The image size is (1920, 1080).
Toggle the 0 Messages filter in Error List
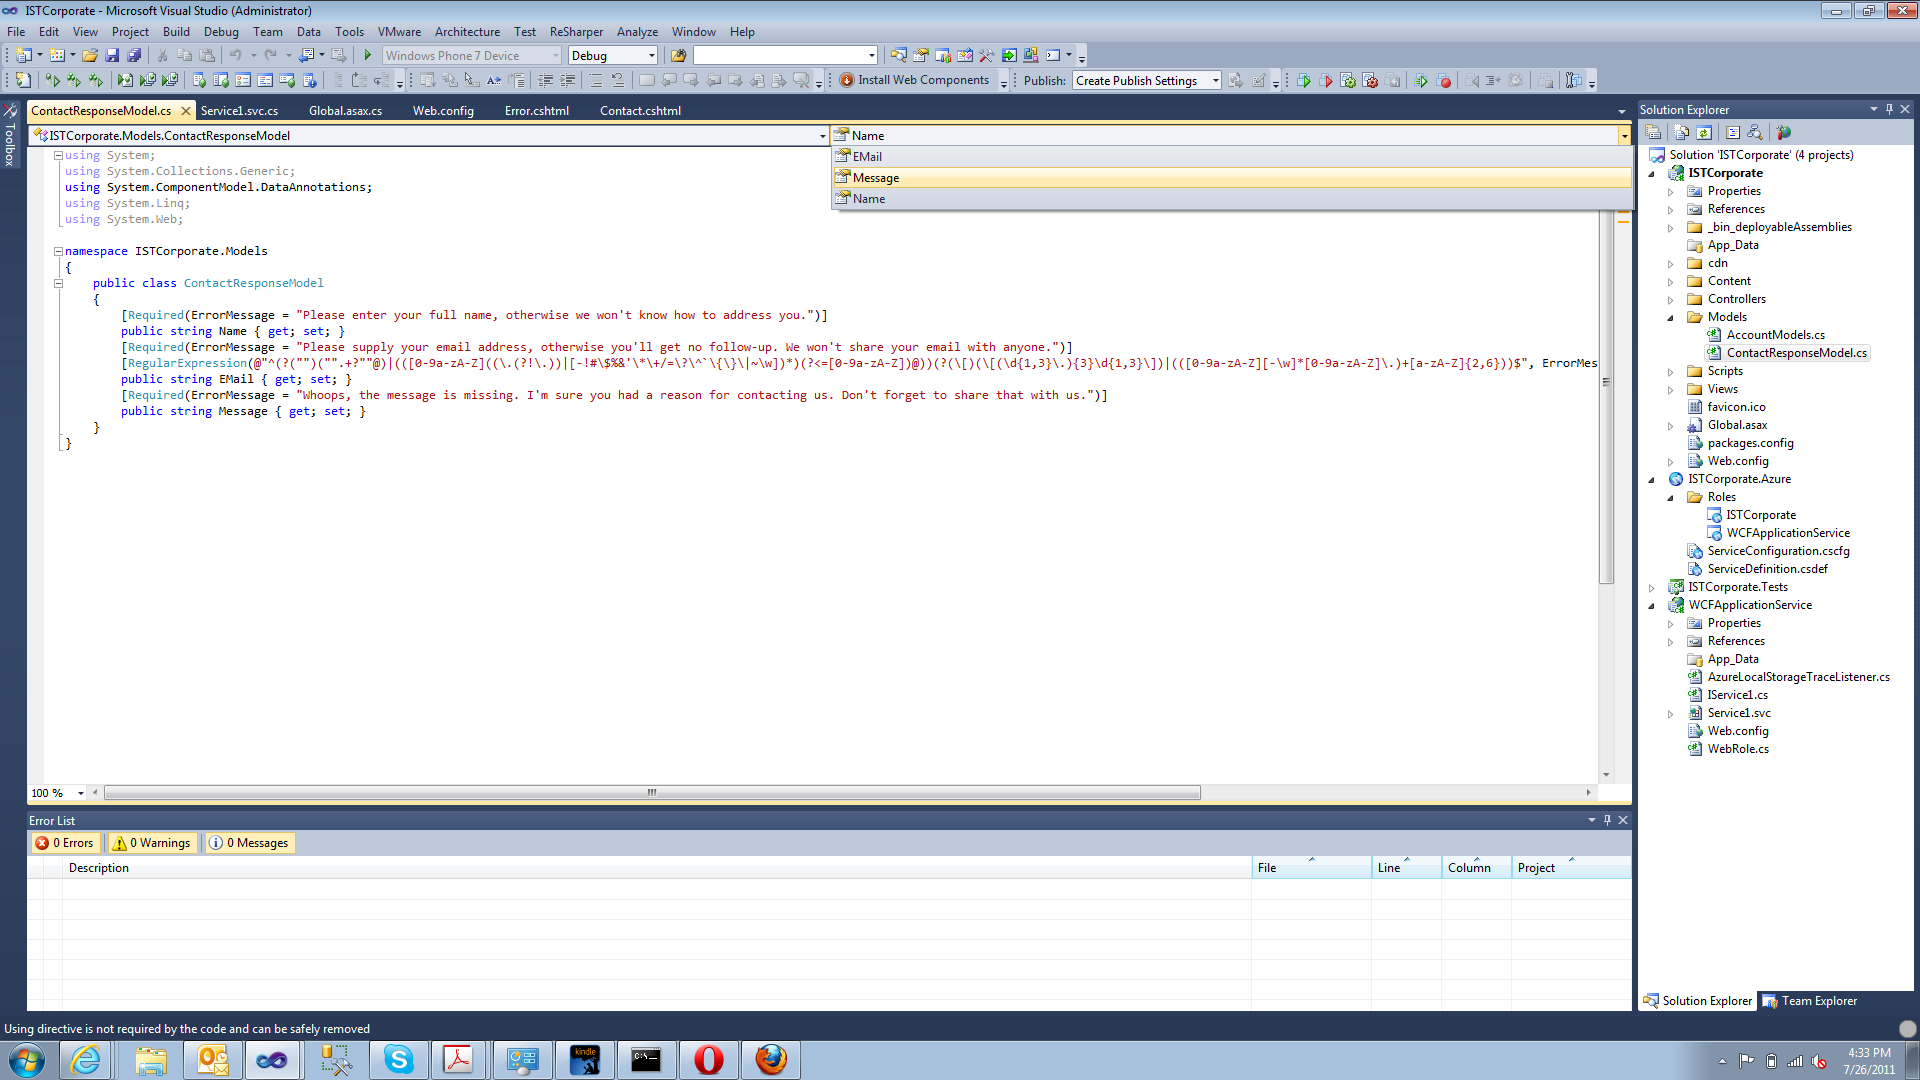[249, 842]
